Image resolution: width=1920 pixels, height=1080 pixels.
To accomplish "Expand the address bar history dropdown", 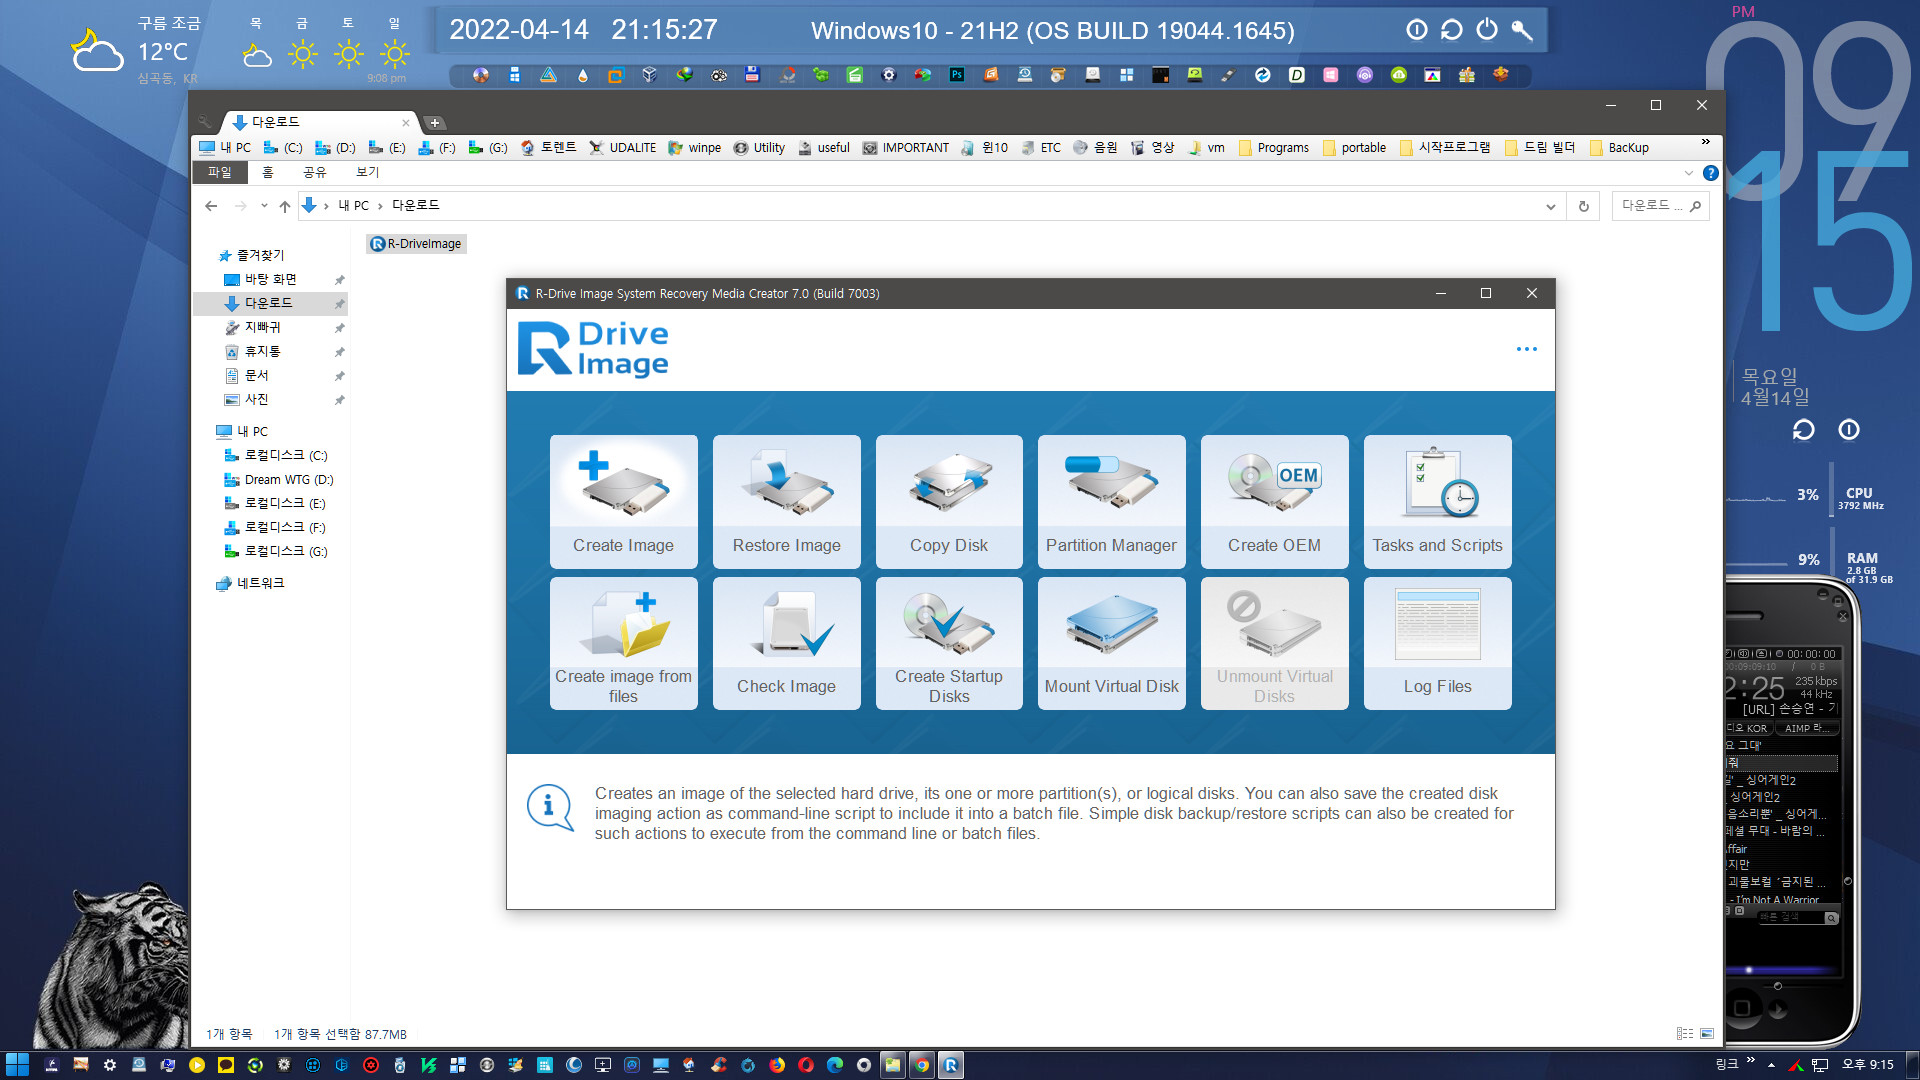I will click(x=1550, y=206).
